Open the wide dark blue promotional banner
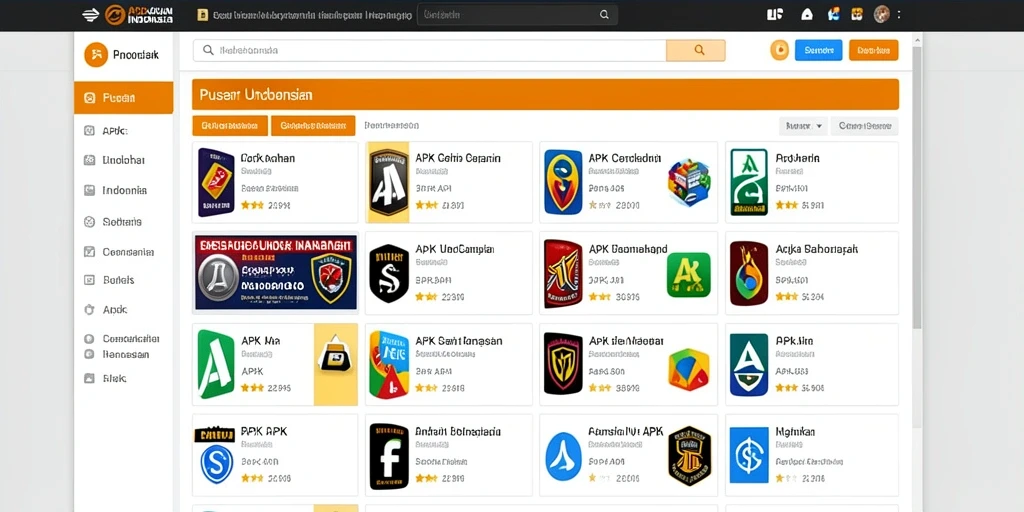 [x=275, y=272]
